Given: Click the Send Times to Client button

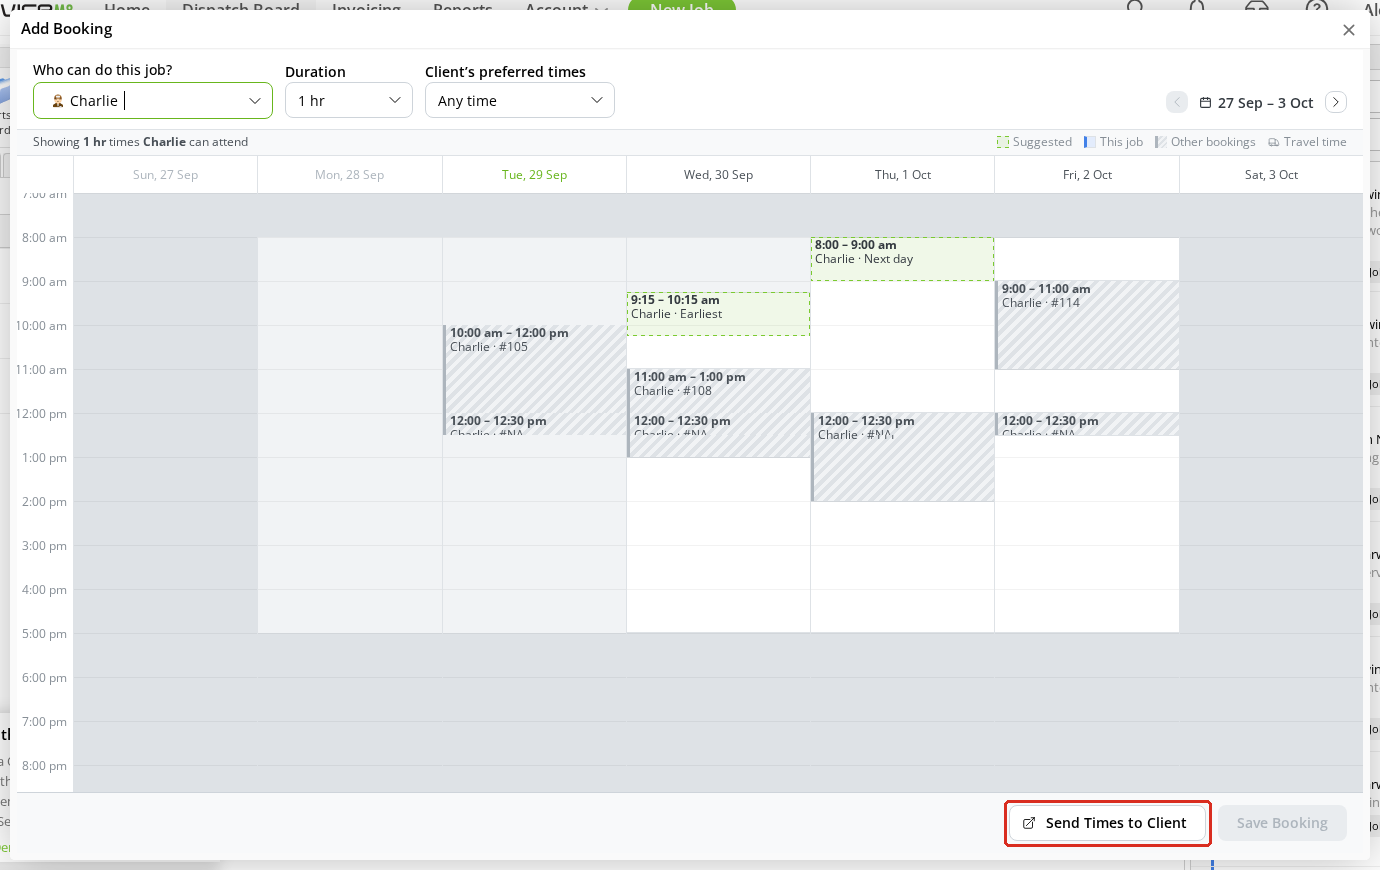Looking at the screenshot, I should pyautogui.click(x=1107, y=823).
